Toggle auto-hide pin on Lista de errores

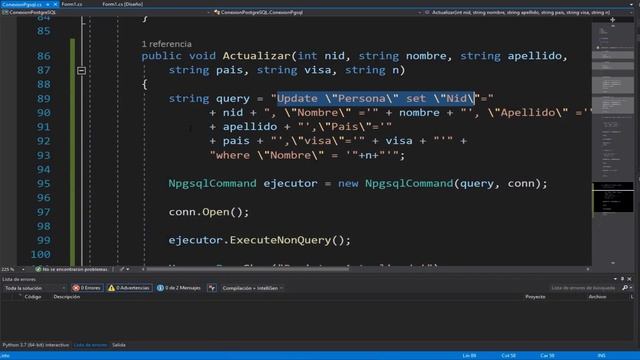tap(622, 279)
